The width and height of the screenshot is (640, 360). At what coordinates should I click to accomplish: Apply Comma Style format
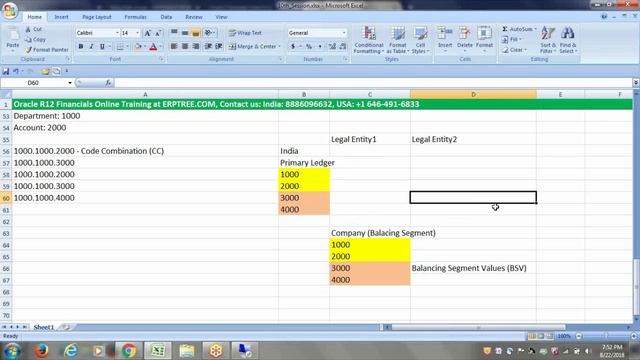(320, 47)
